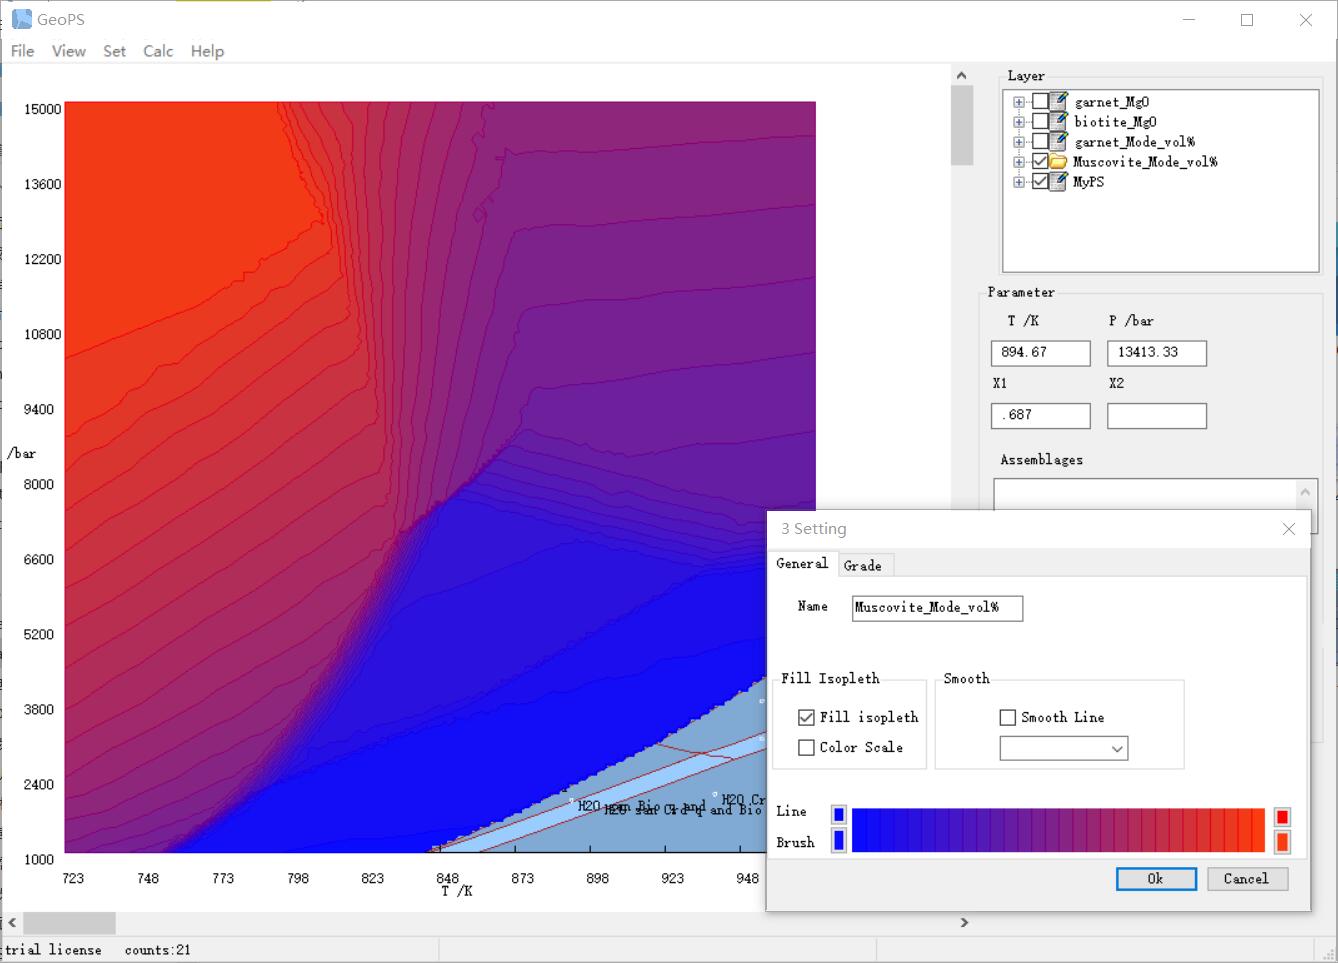Image resolution: width=1338 pixels, height=963 pixels.
Task: Pick the red Line end color swatch
Action: point(1282,816)
